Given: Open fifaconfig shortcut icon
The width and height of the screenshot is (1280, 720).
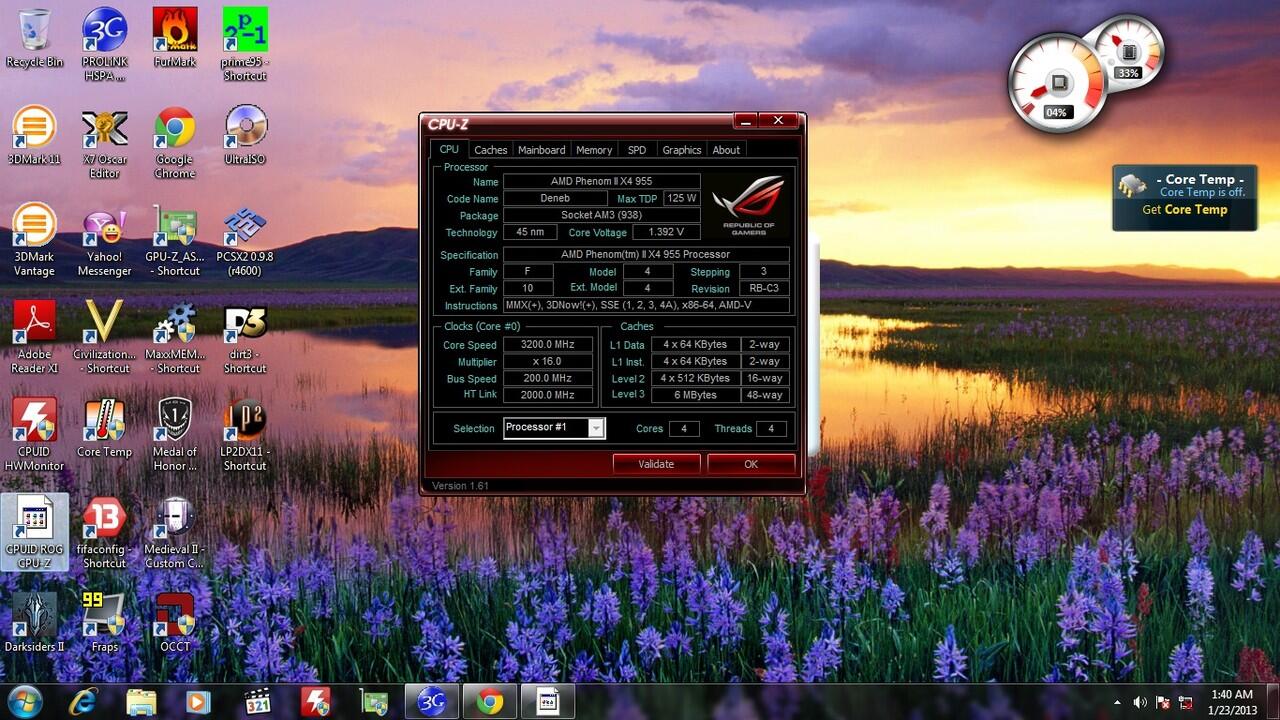Looking at the screenshot, I should [x=104, y=532].
